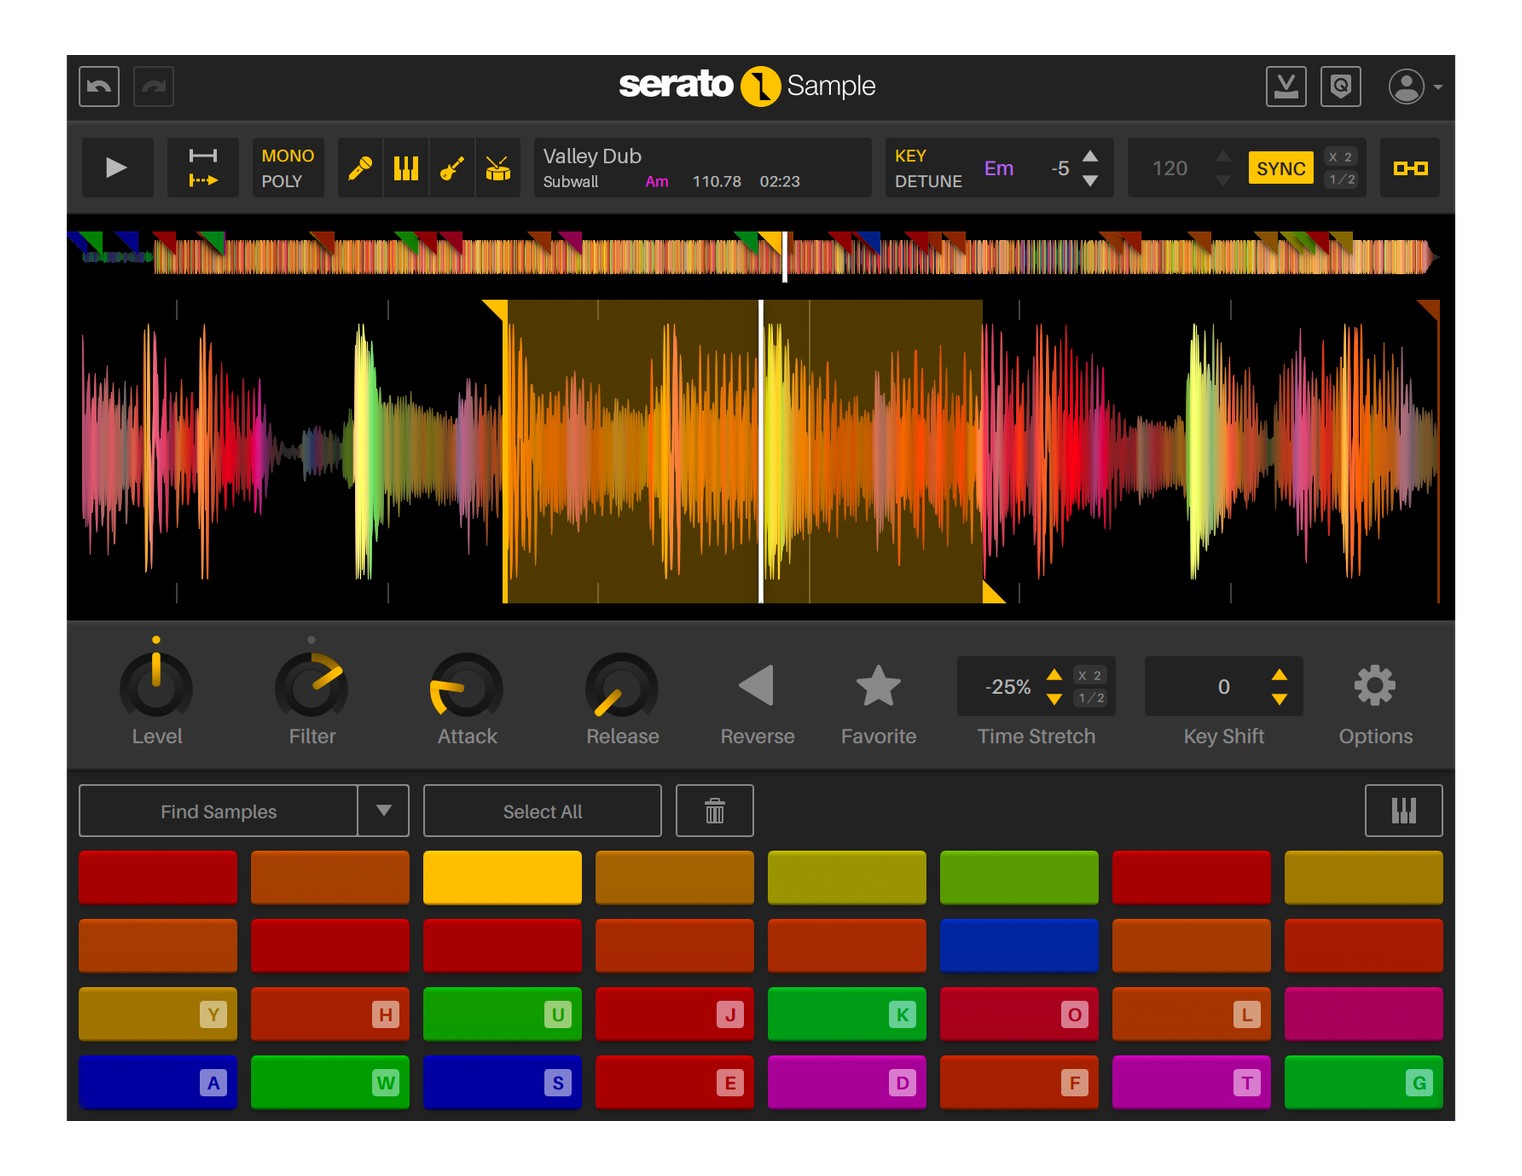Mark the sample as Favorite star
1522x1176 pixels.
click(x=878, y=686)
